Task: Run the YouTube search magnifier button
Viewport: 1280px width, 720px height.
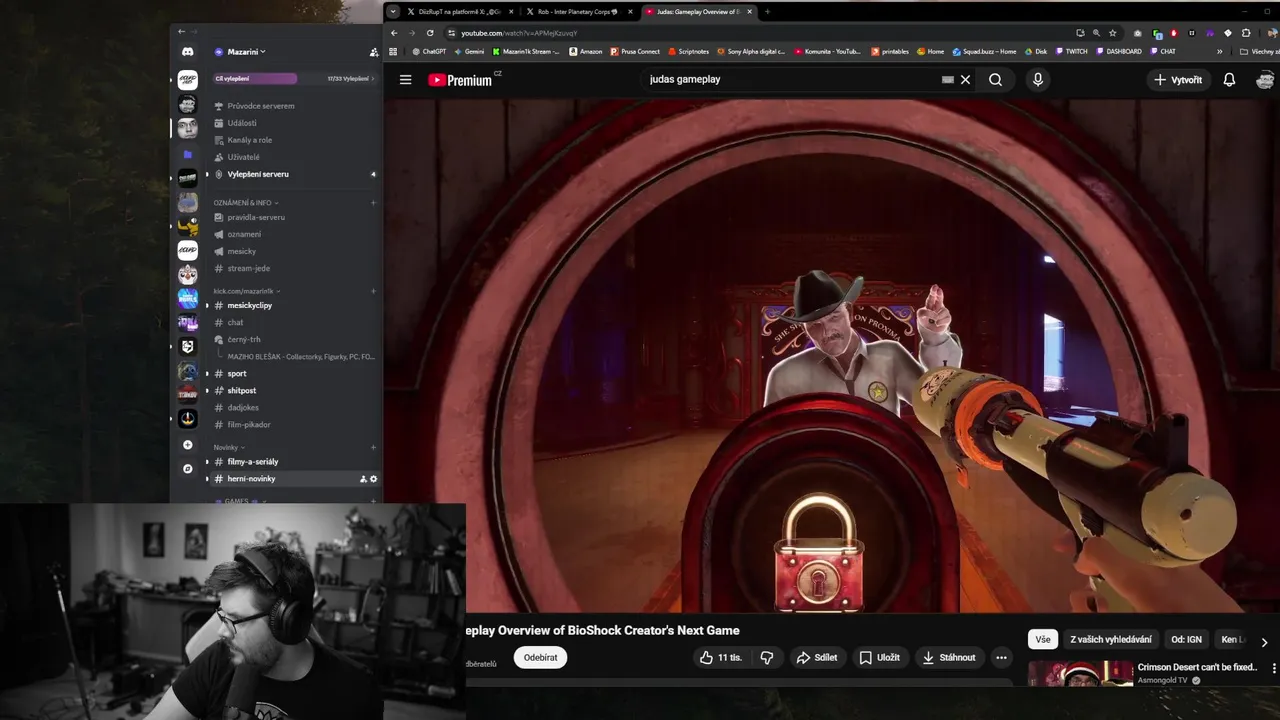Action: point(995,80)
